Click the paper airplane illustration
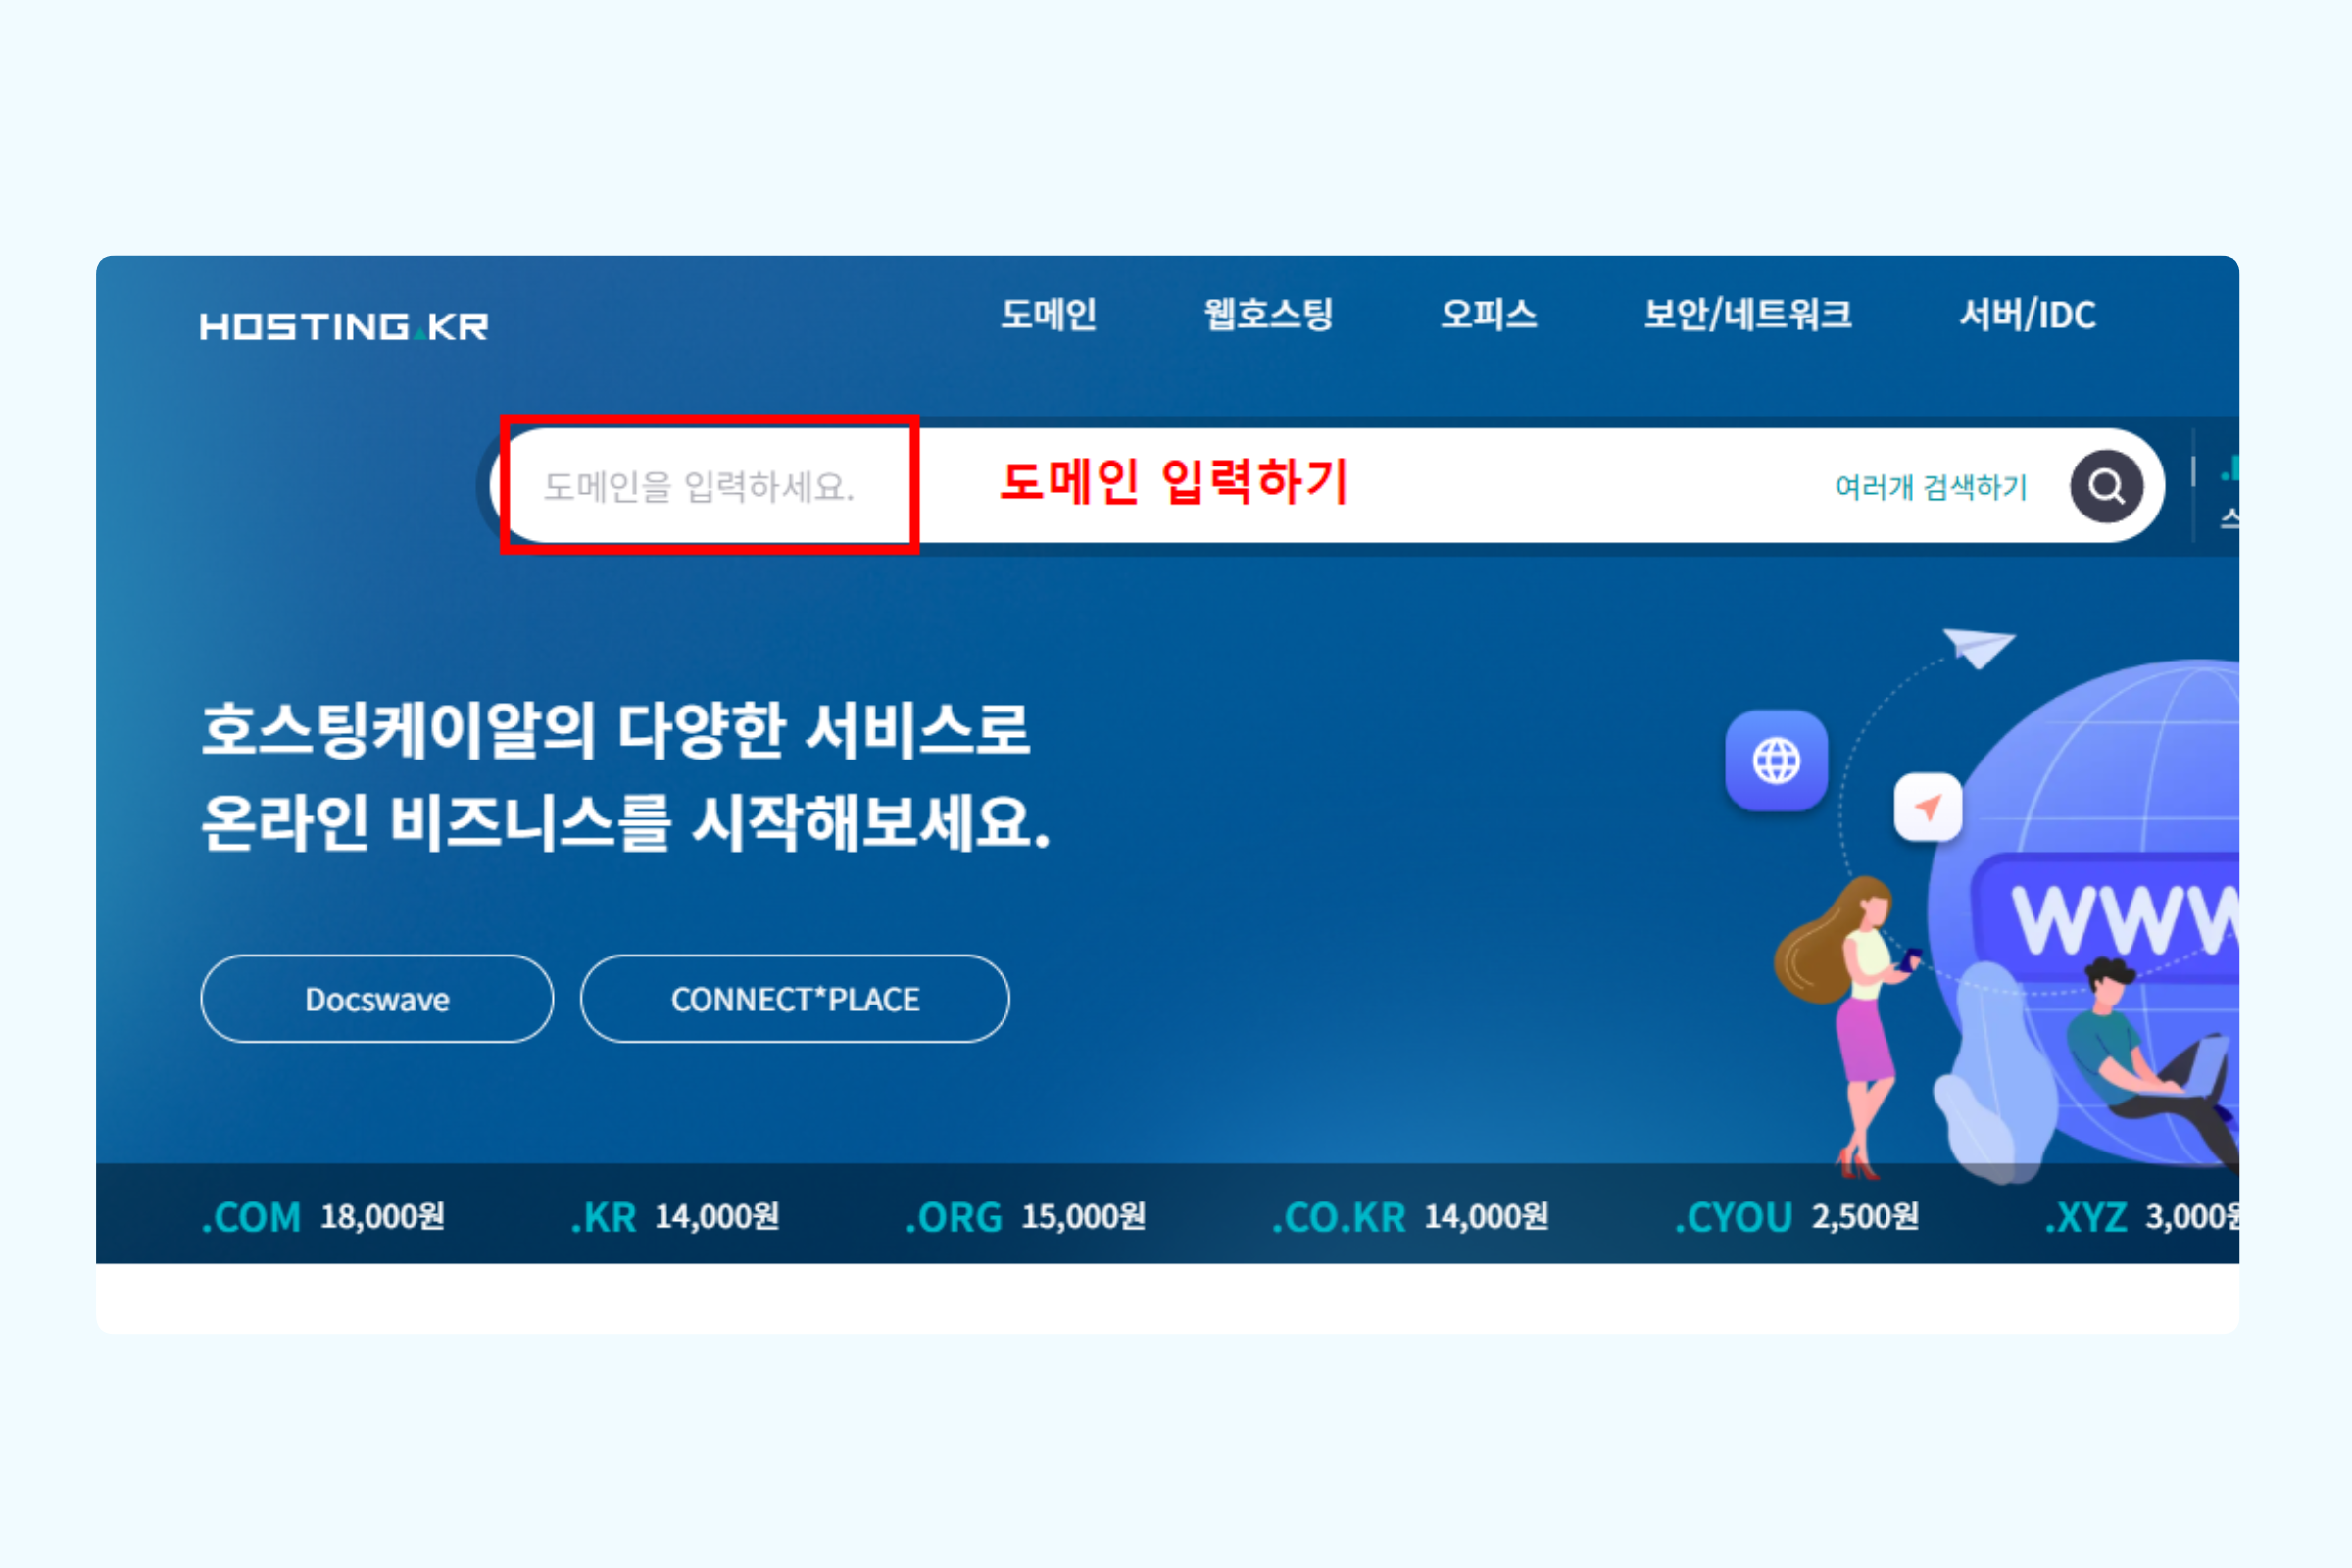This screenshot has width=2352, height=1568. tap(1978, 648)
